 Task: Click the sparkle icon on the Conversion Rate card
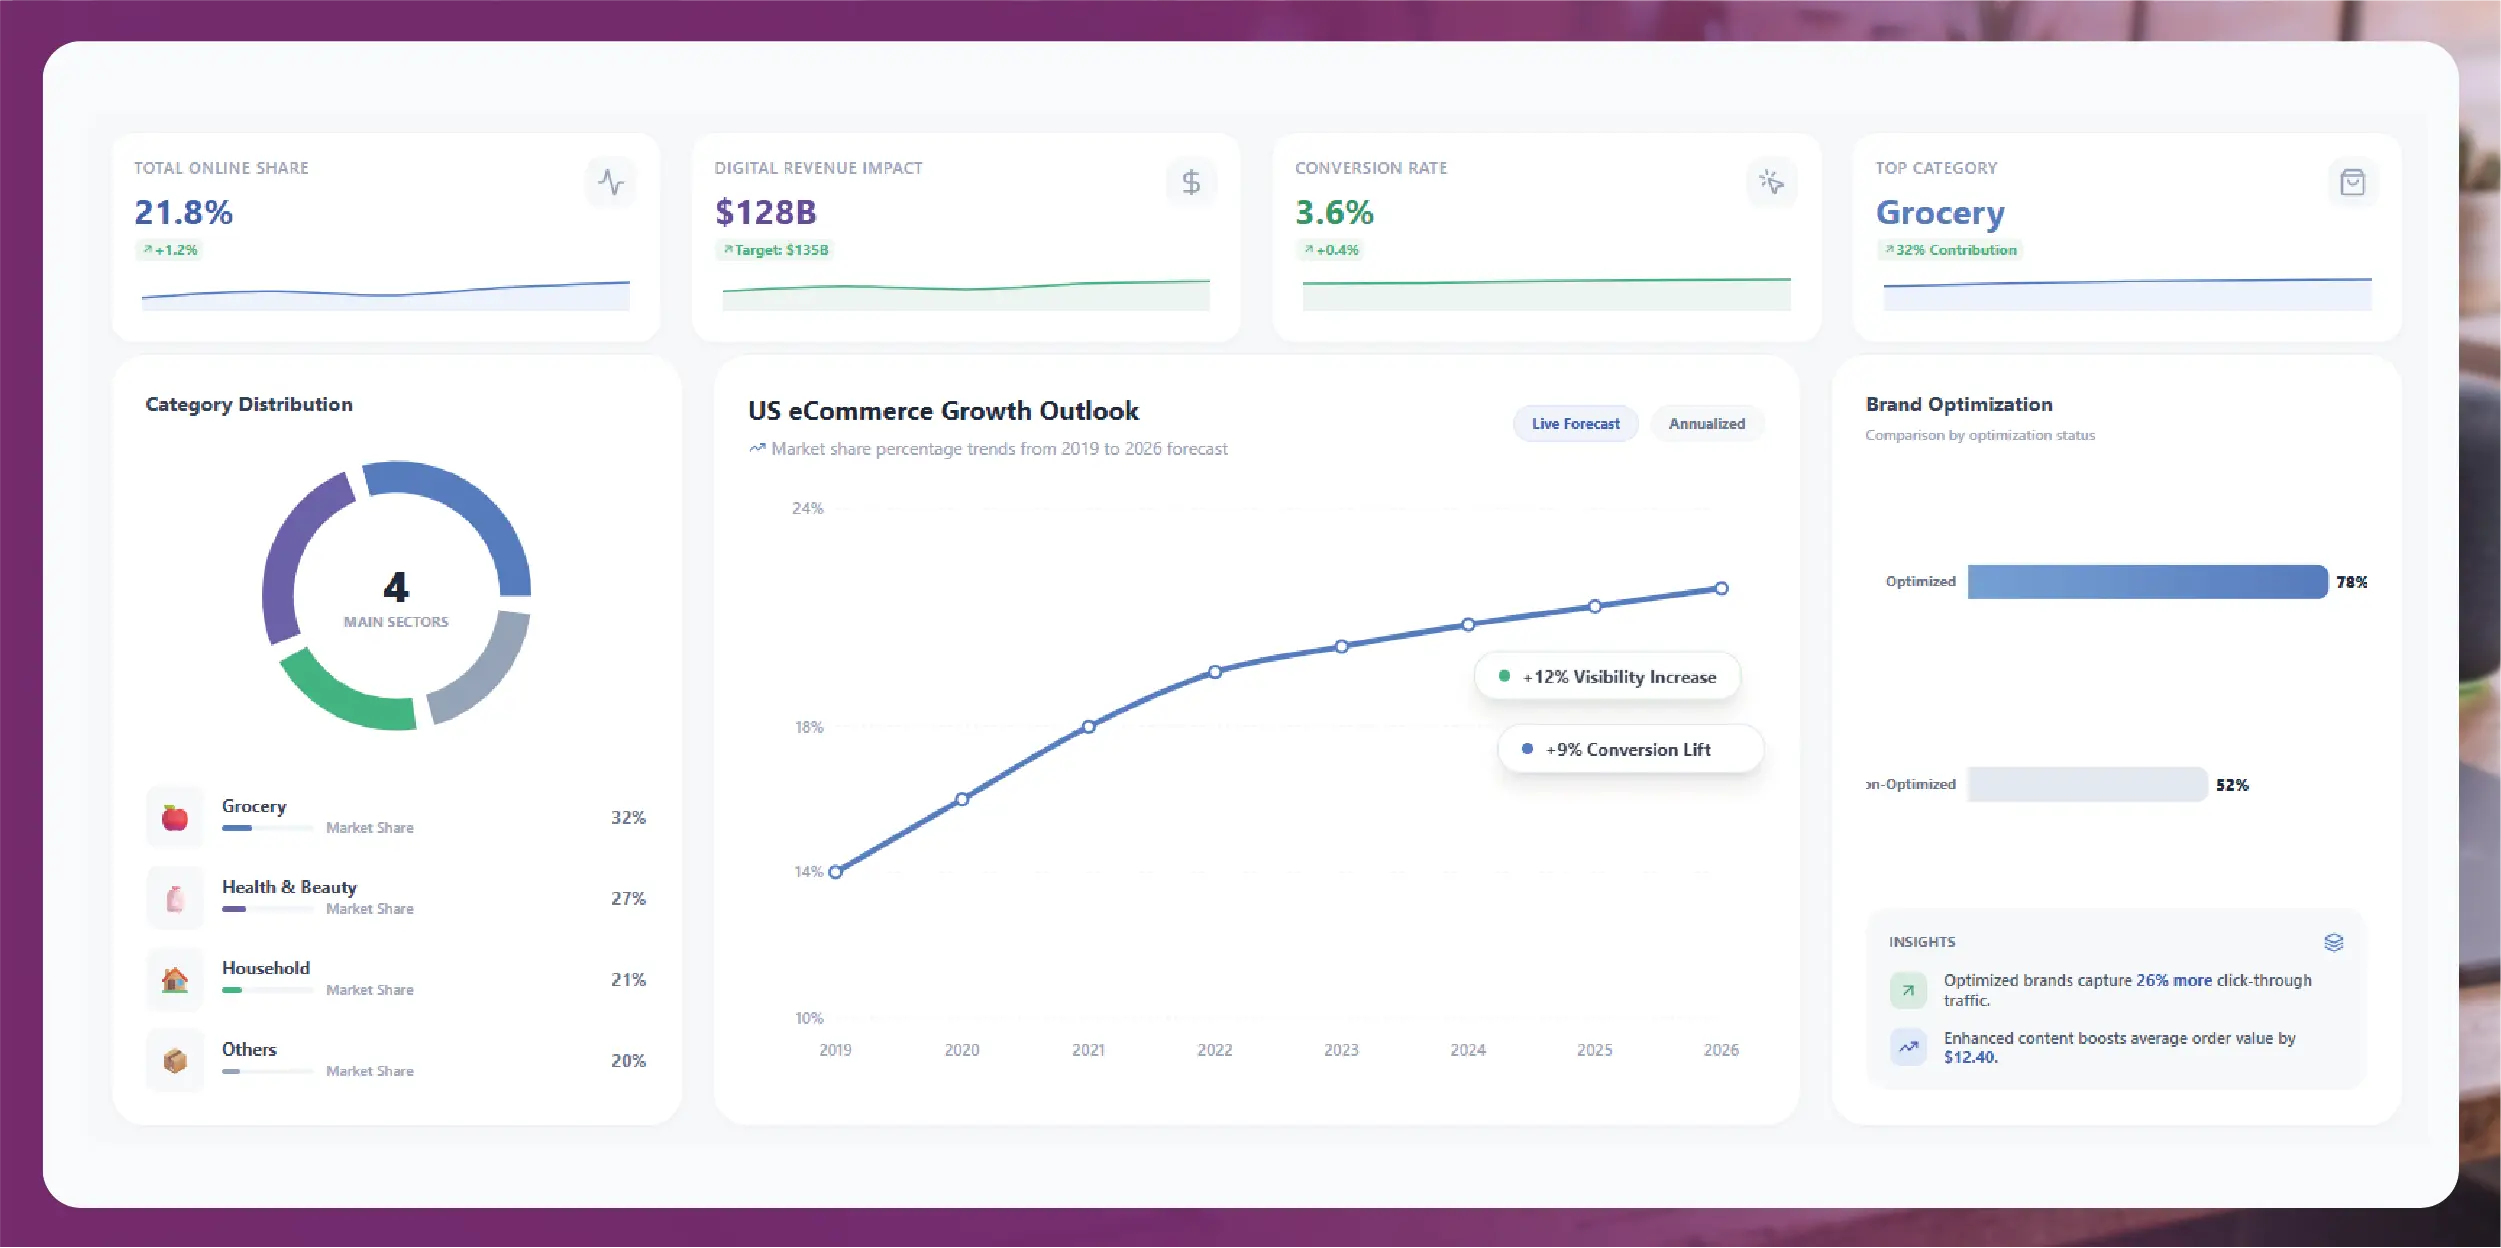point(1770,182)
